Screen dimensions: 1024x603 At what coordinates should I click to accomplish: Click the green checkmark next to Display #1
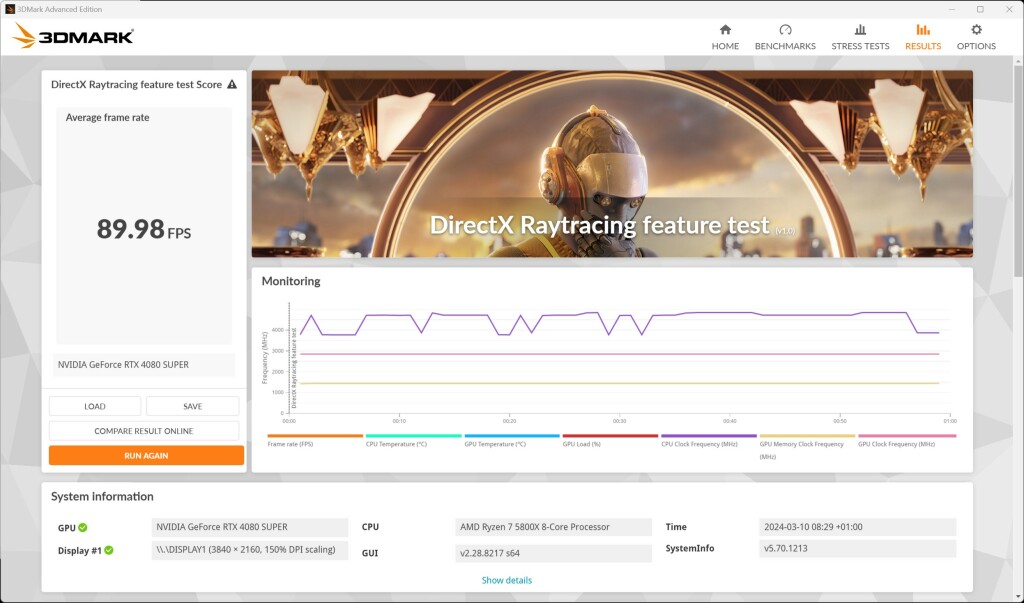108,548
